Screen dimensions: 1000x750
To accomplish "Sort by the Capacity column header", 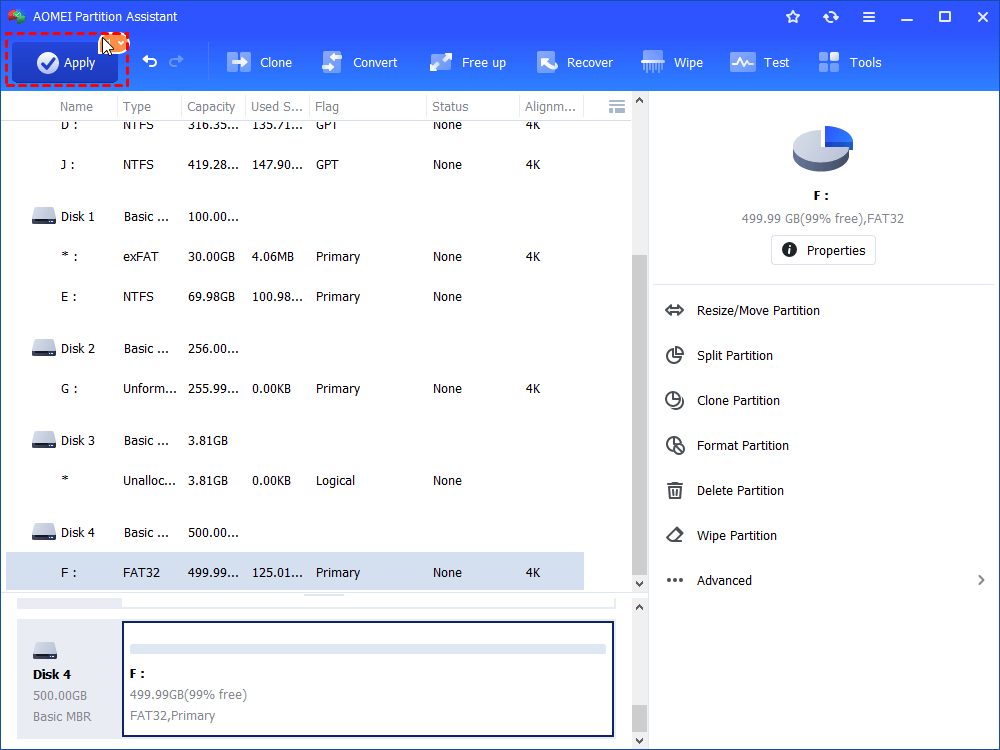I will coord(211,107).
